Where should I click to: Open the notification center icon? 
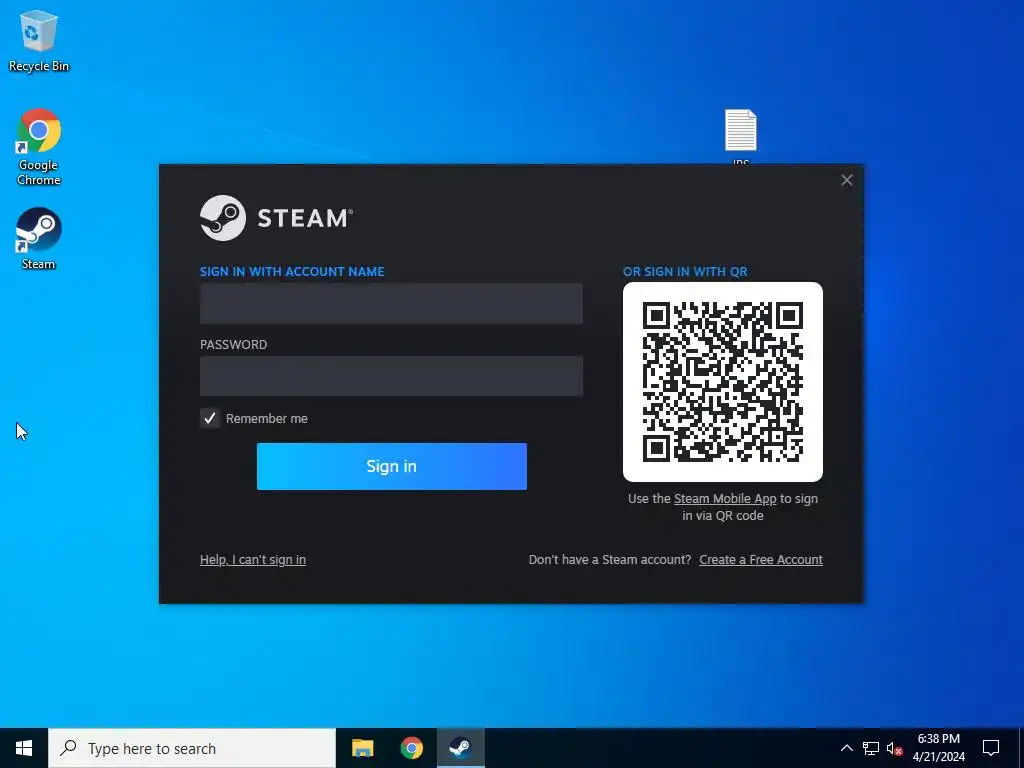(991, 748)
